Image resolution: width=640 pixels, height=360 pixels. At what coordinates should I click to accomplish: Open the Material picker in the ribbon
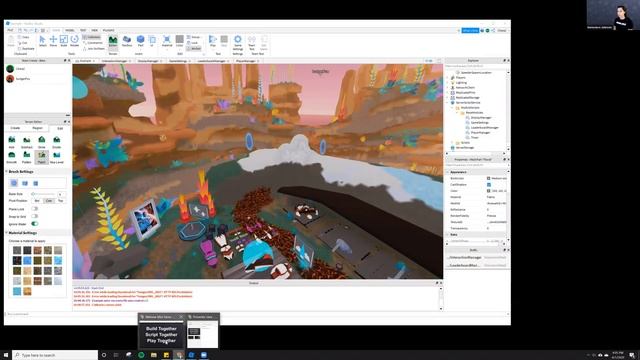point(167,41)
